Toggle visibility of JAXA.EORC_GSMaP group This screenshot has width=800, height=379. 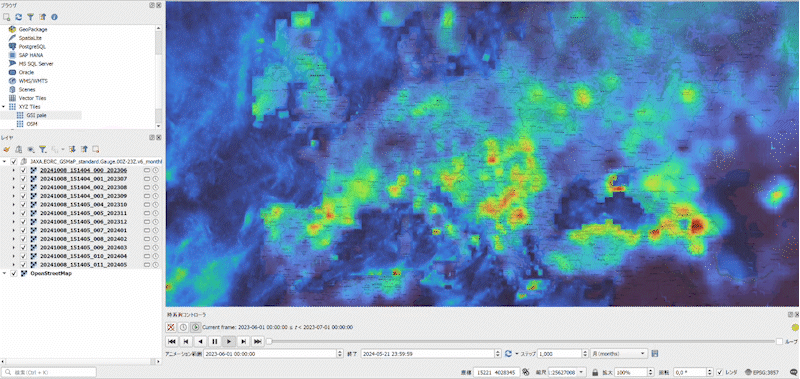tap(14, 162)
